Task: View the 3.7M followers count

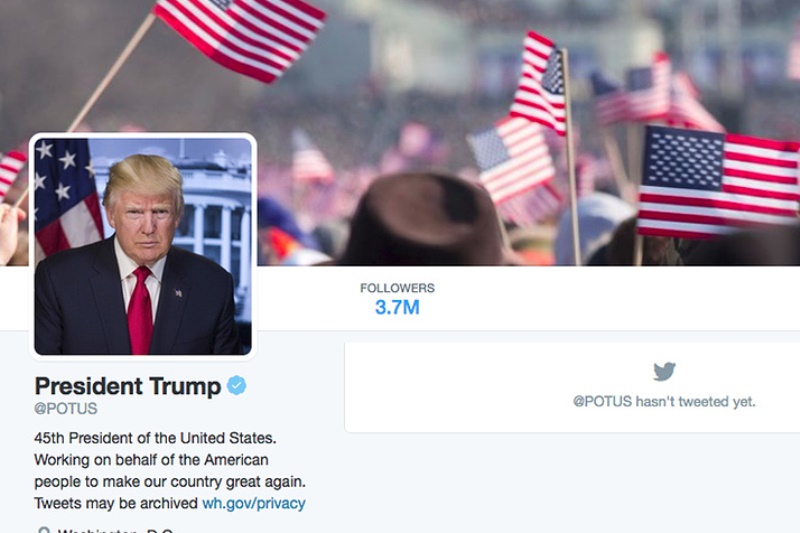Action: (397, 308)
